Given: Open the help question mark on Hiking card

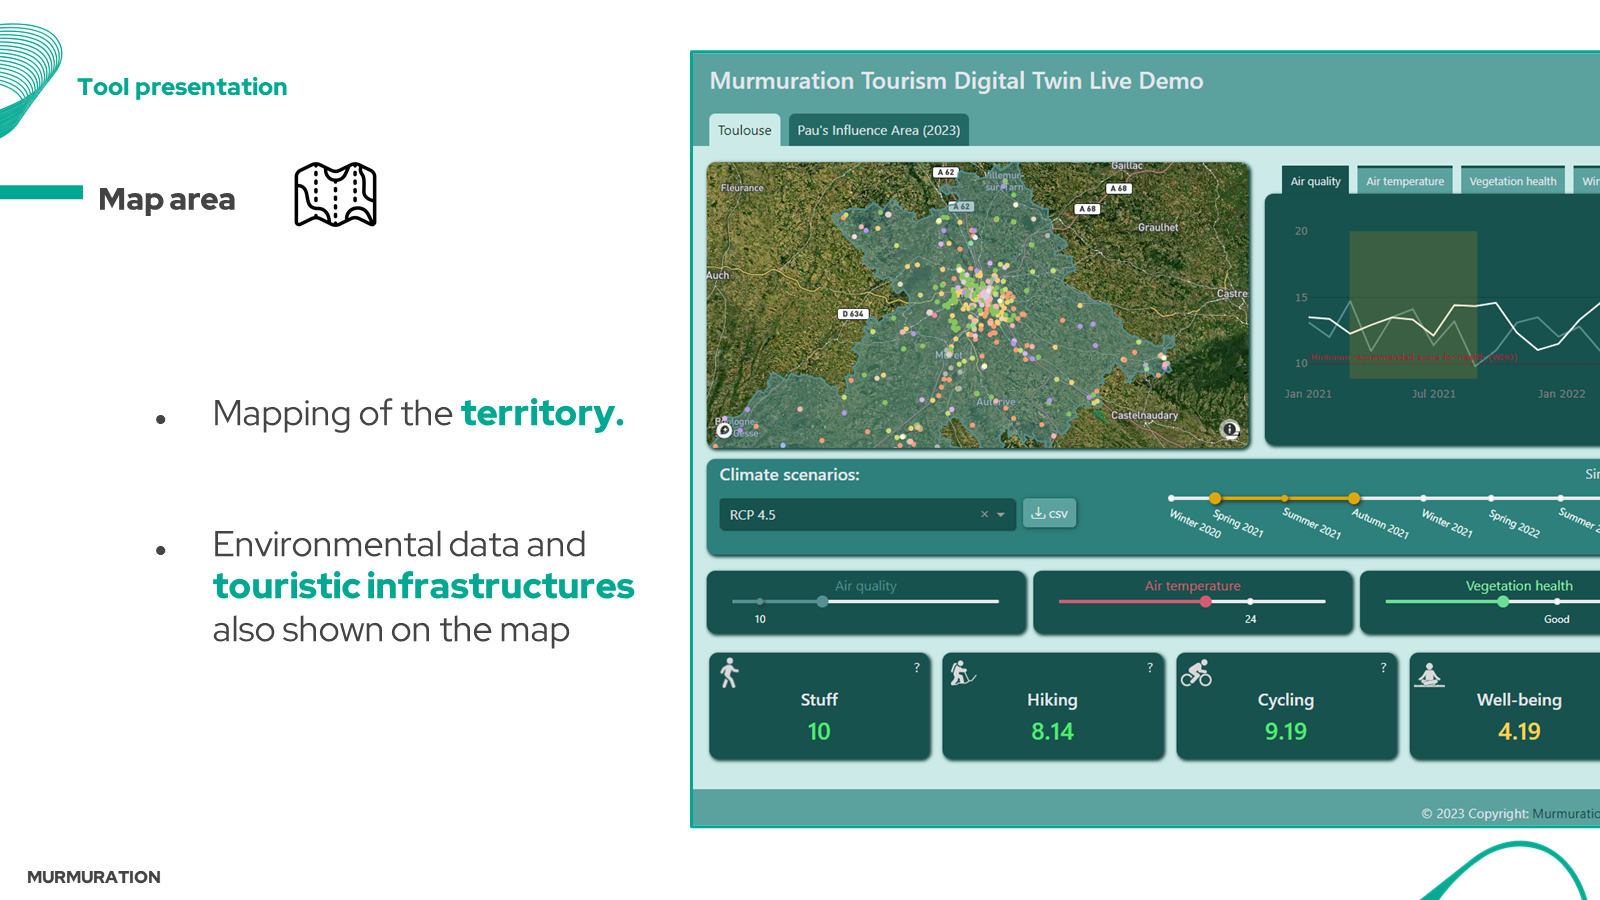Looking at the screenshot, I should pyautogui.click(x=1150, y=668).
